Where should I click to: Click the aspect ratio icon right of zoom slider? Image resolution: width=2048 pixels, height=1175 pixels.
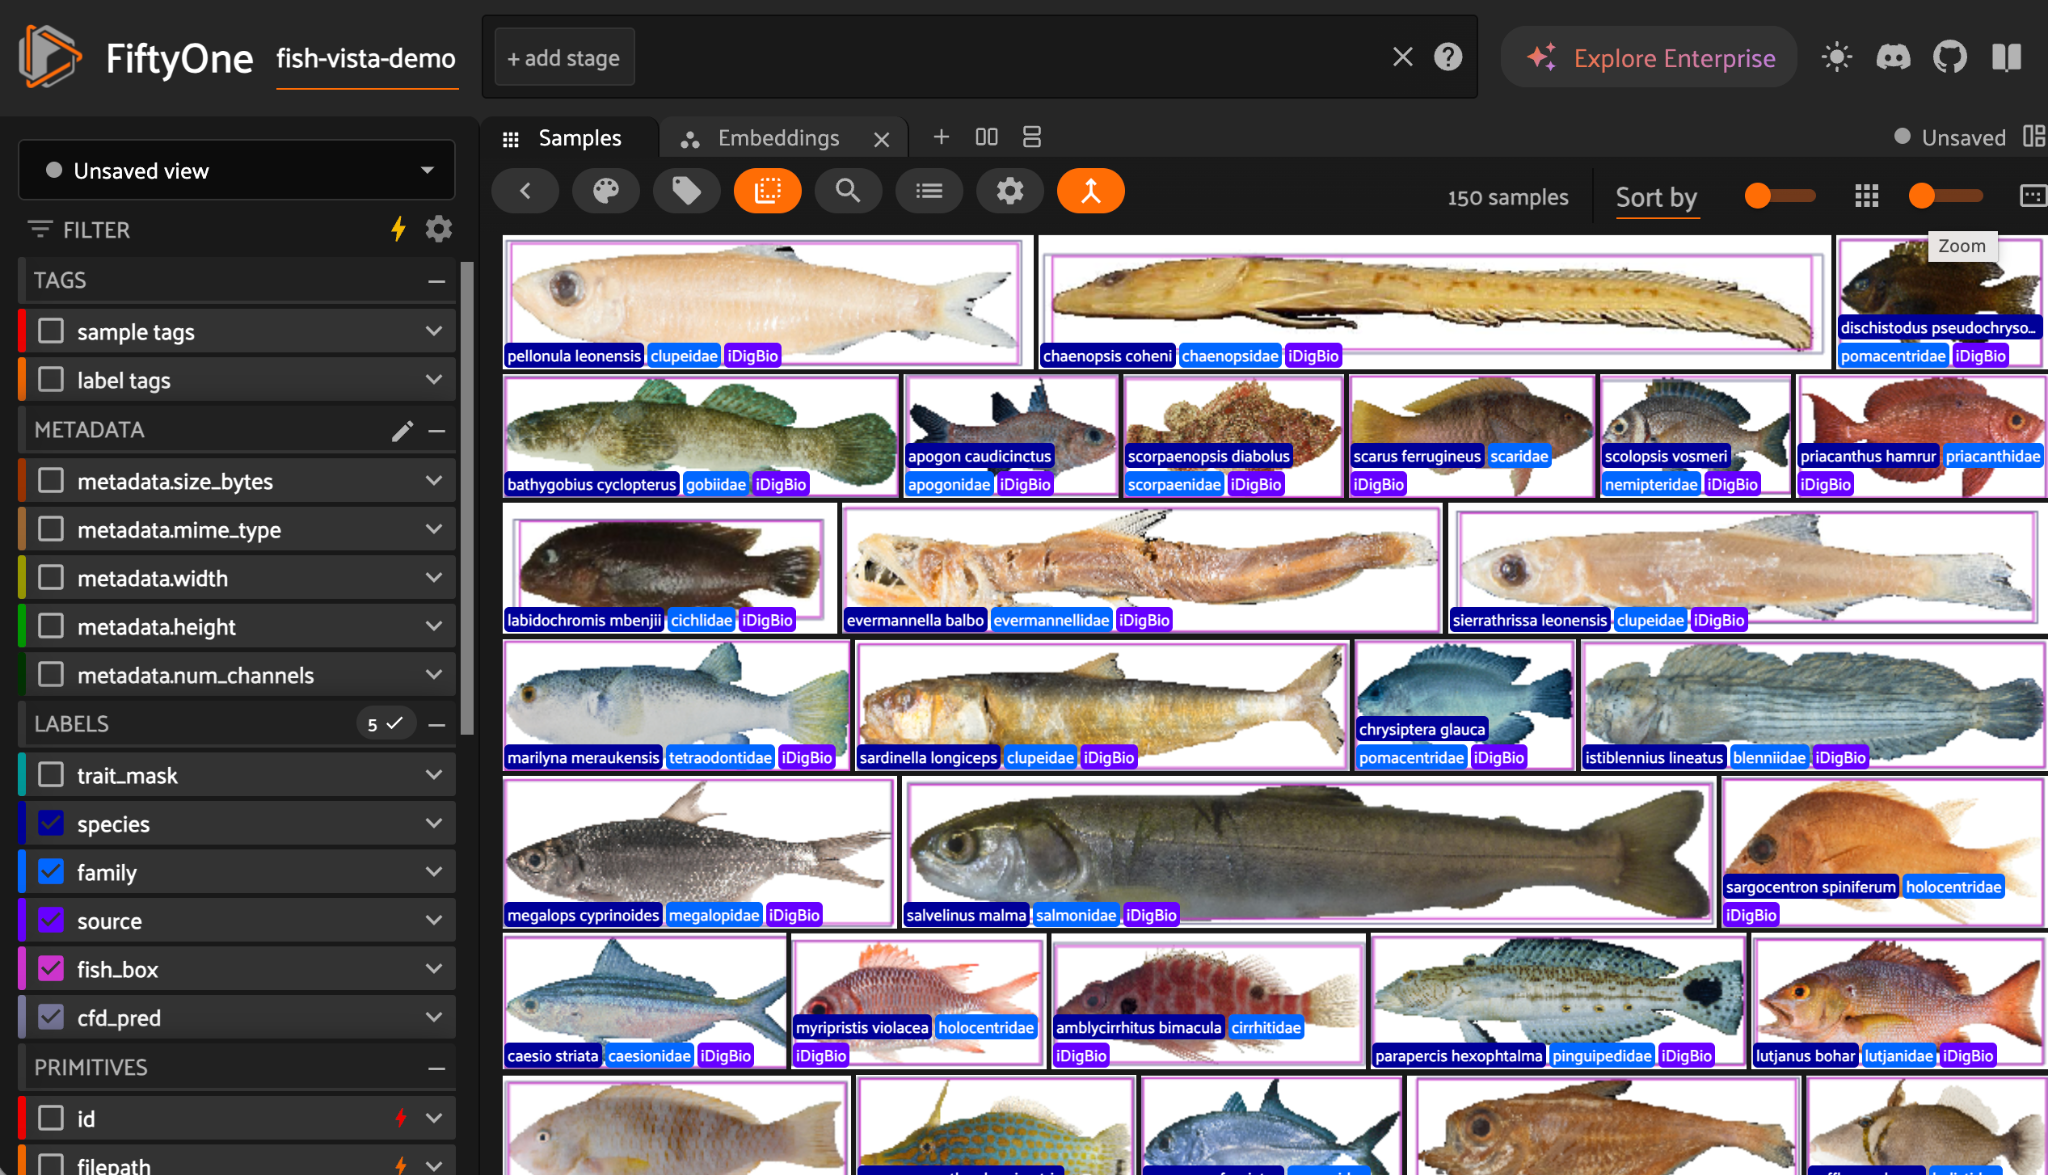tap(2032, 196)
